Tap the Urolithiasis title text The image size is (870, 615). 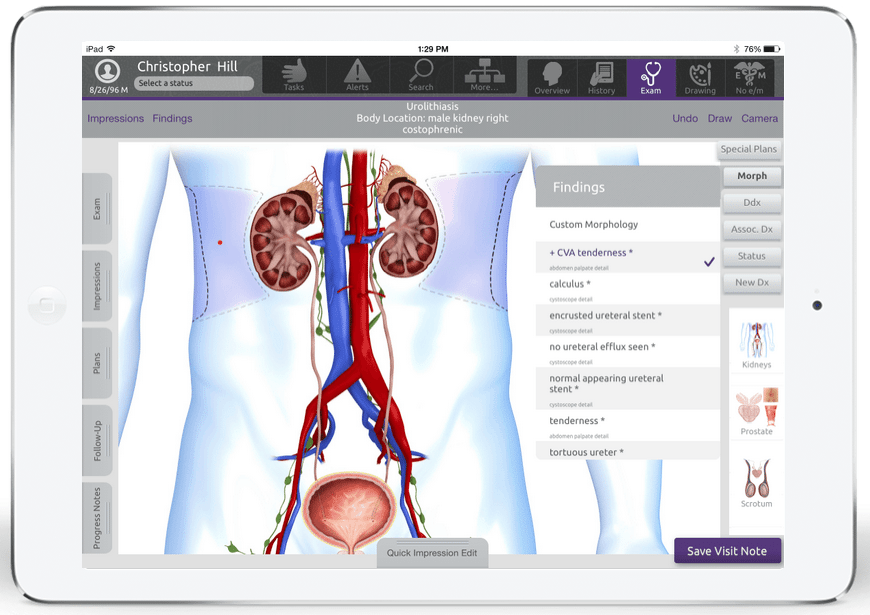[x=432, y=106]
